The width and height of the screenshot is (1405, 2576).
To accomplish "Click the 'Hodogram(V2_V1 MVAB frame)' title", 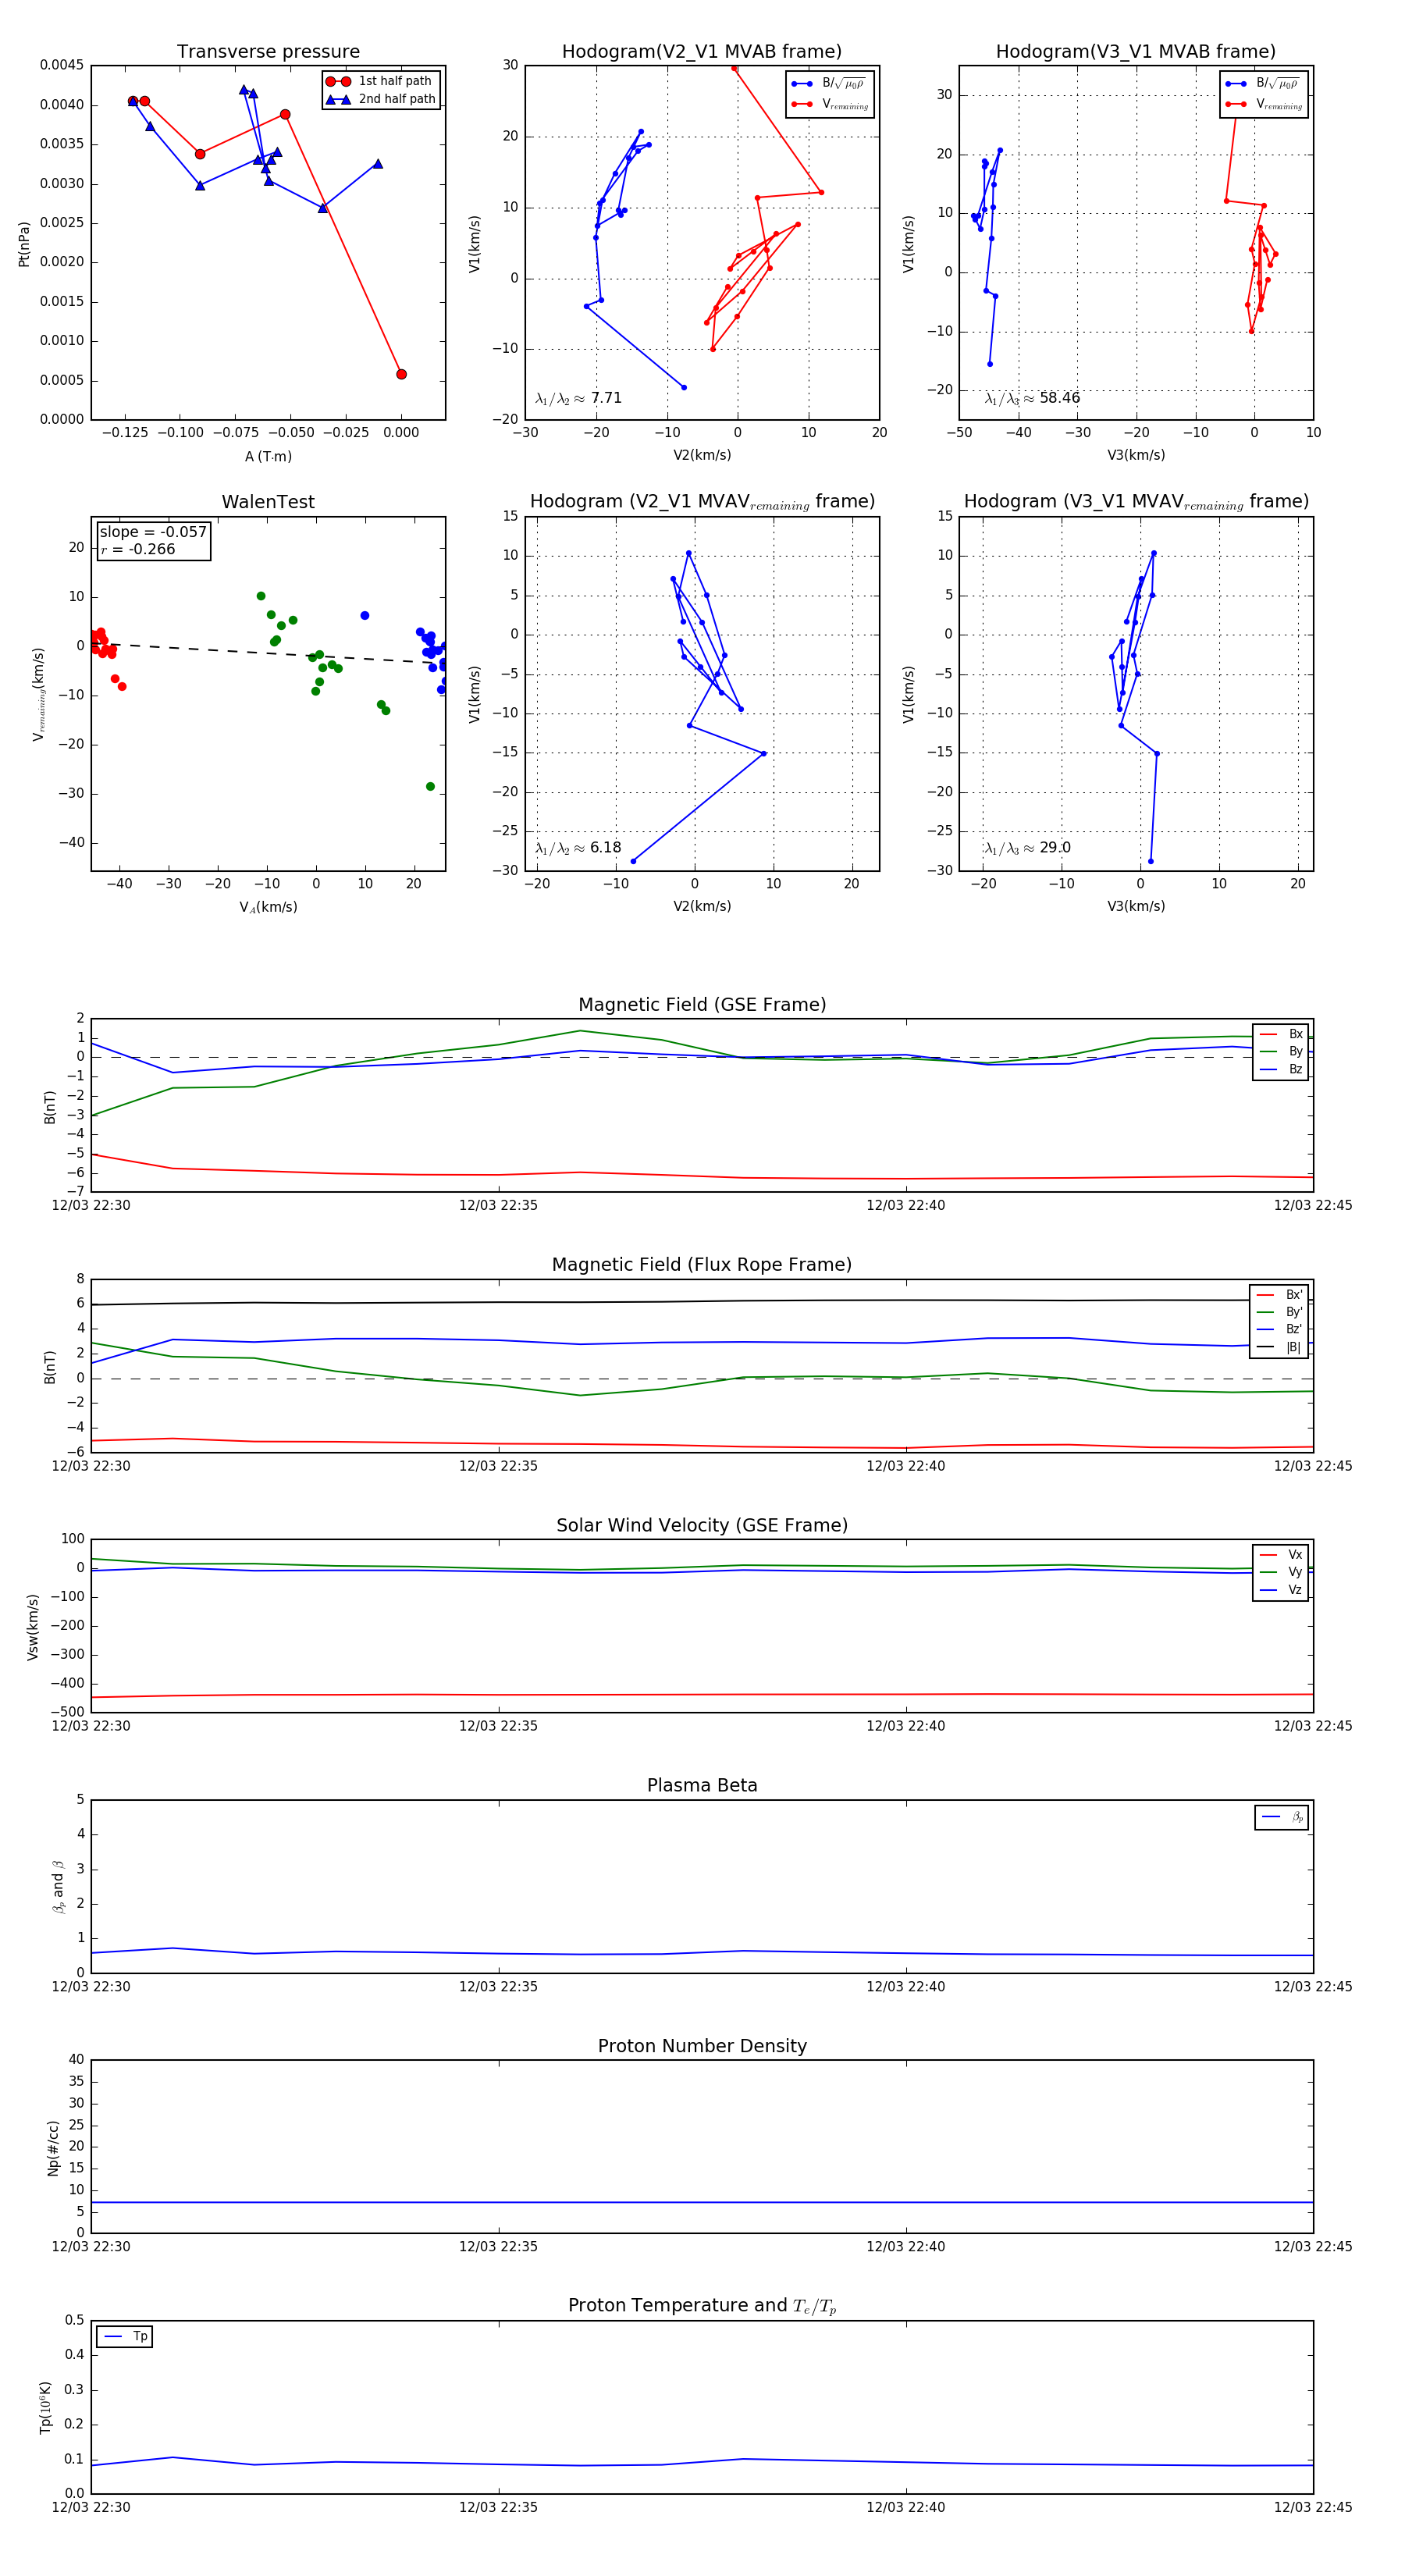I will click(702, 52).
